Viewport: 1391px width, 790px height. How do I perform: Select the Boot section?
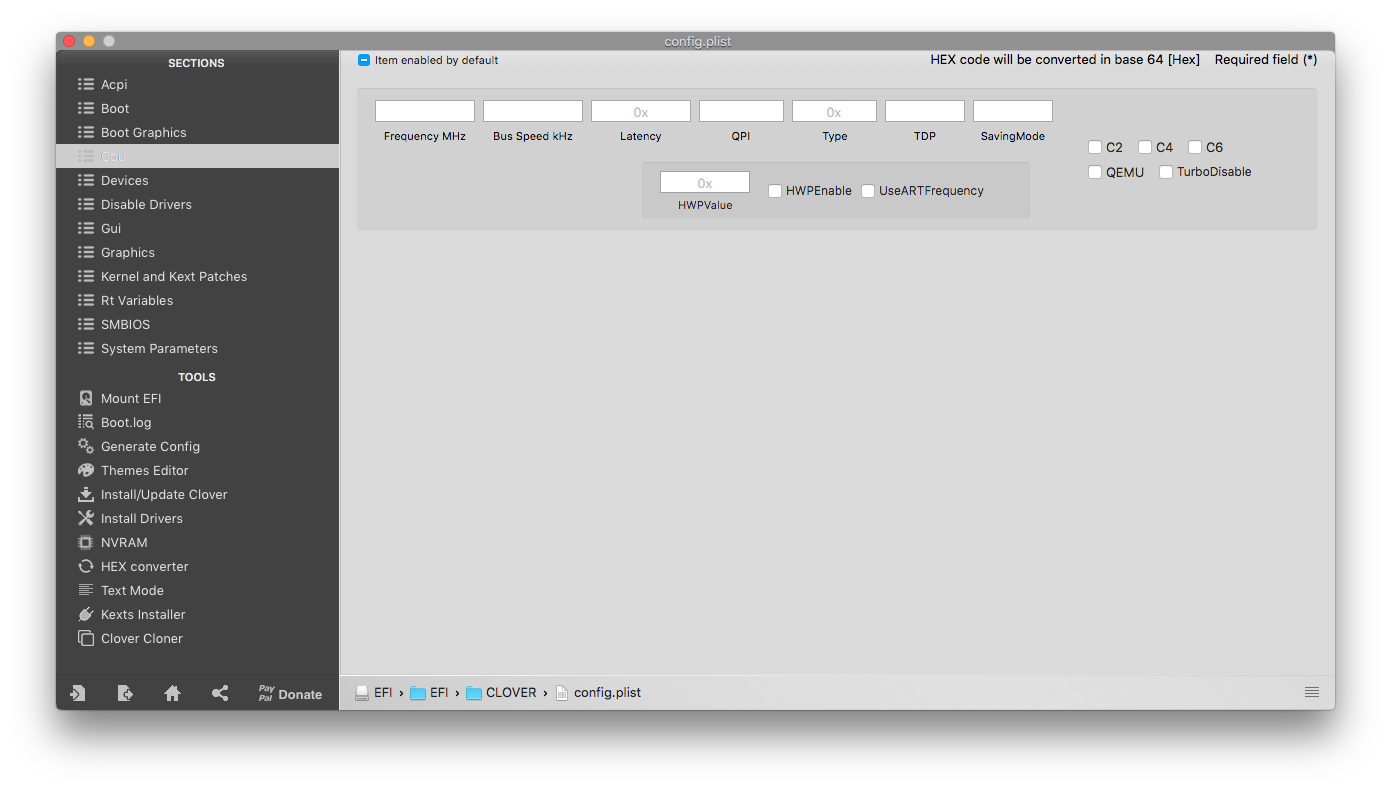197,108
